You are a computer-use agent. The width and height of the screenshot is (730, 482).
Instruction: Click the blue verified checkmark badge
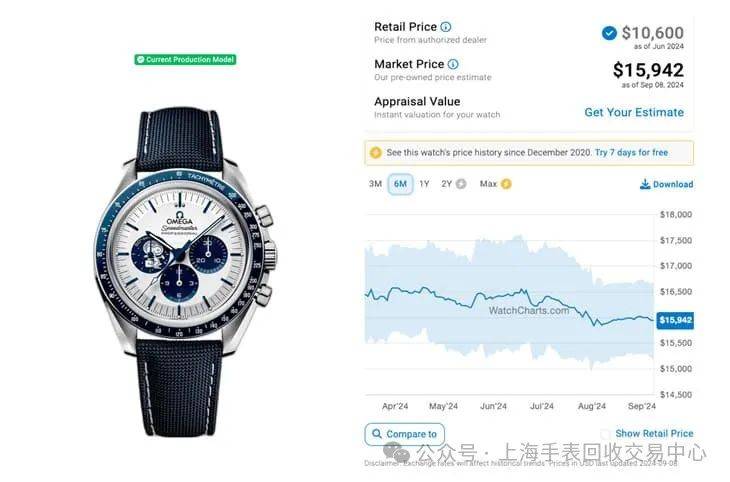(x=609, y=33)
